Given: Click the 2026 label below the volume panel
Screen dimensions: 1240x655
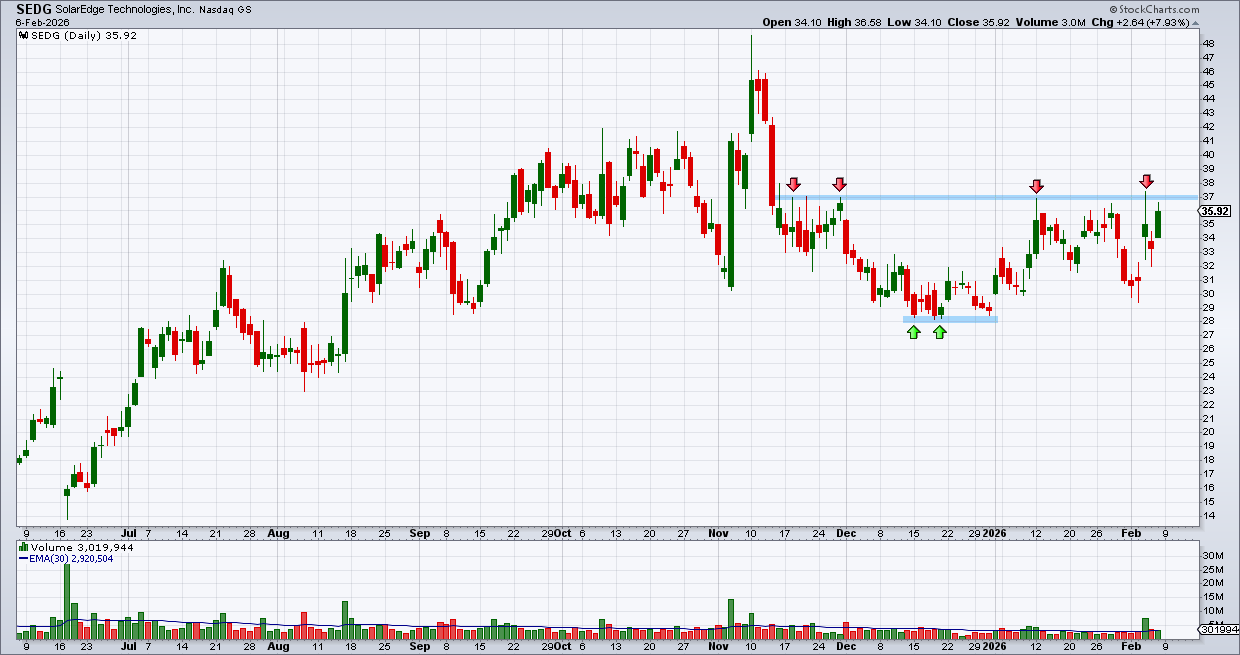Looking at the screenshot, I should click(x=994, y=648).
